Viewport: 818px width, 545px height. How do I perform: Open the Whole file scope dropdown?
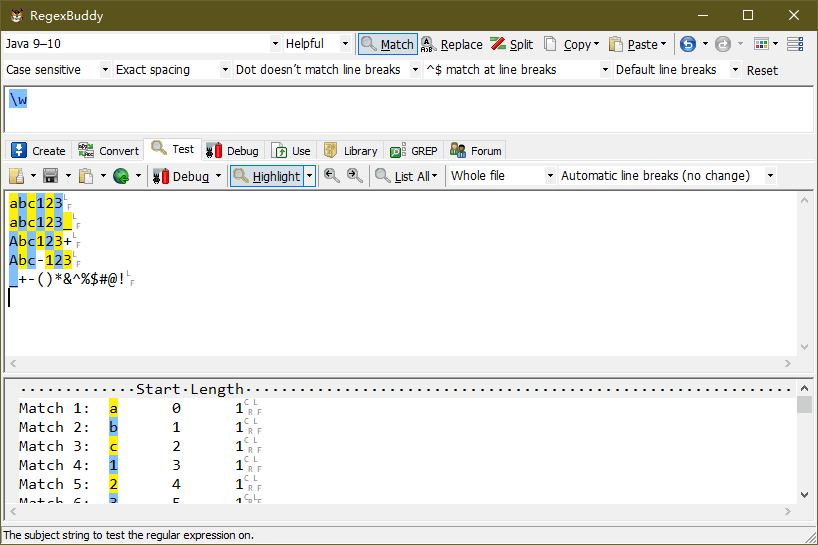(501, 176)
